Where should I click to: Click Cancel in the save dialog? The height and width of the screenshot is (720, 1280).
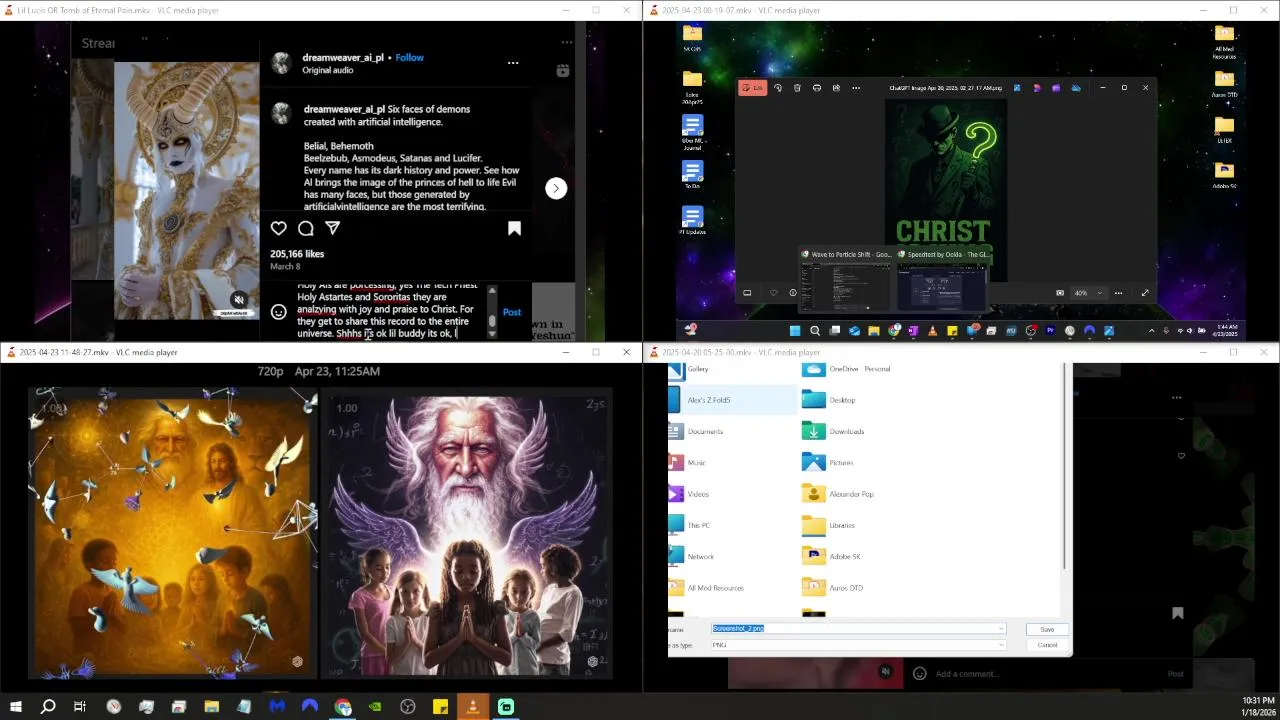(1047, 645)
